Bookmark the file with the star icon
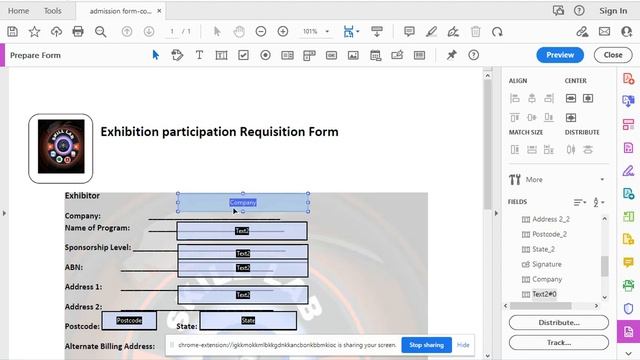 34,31
